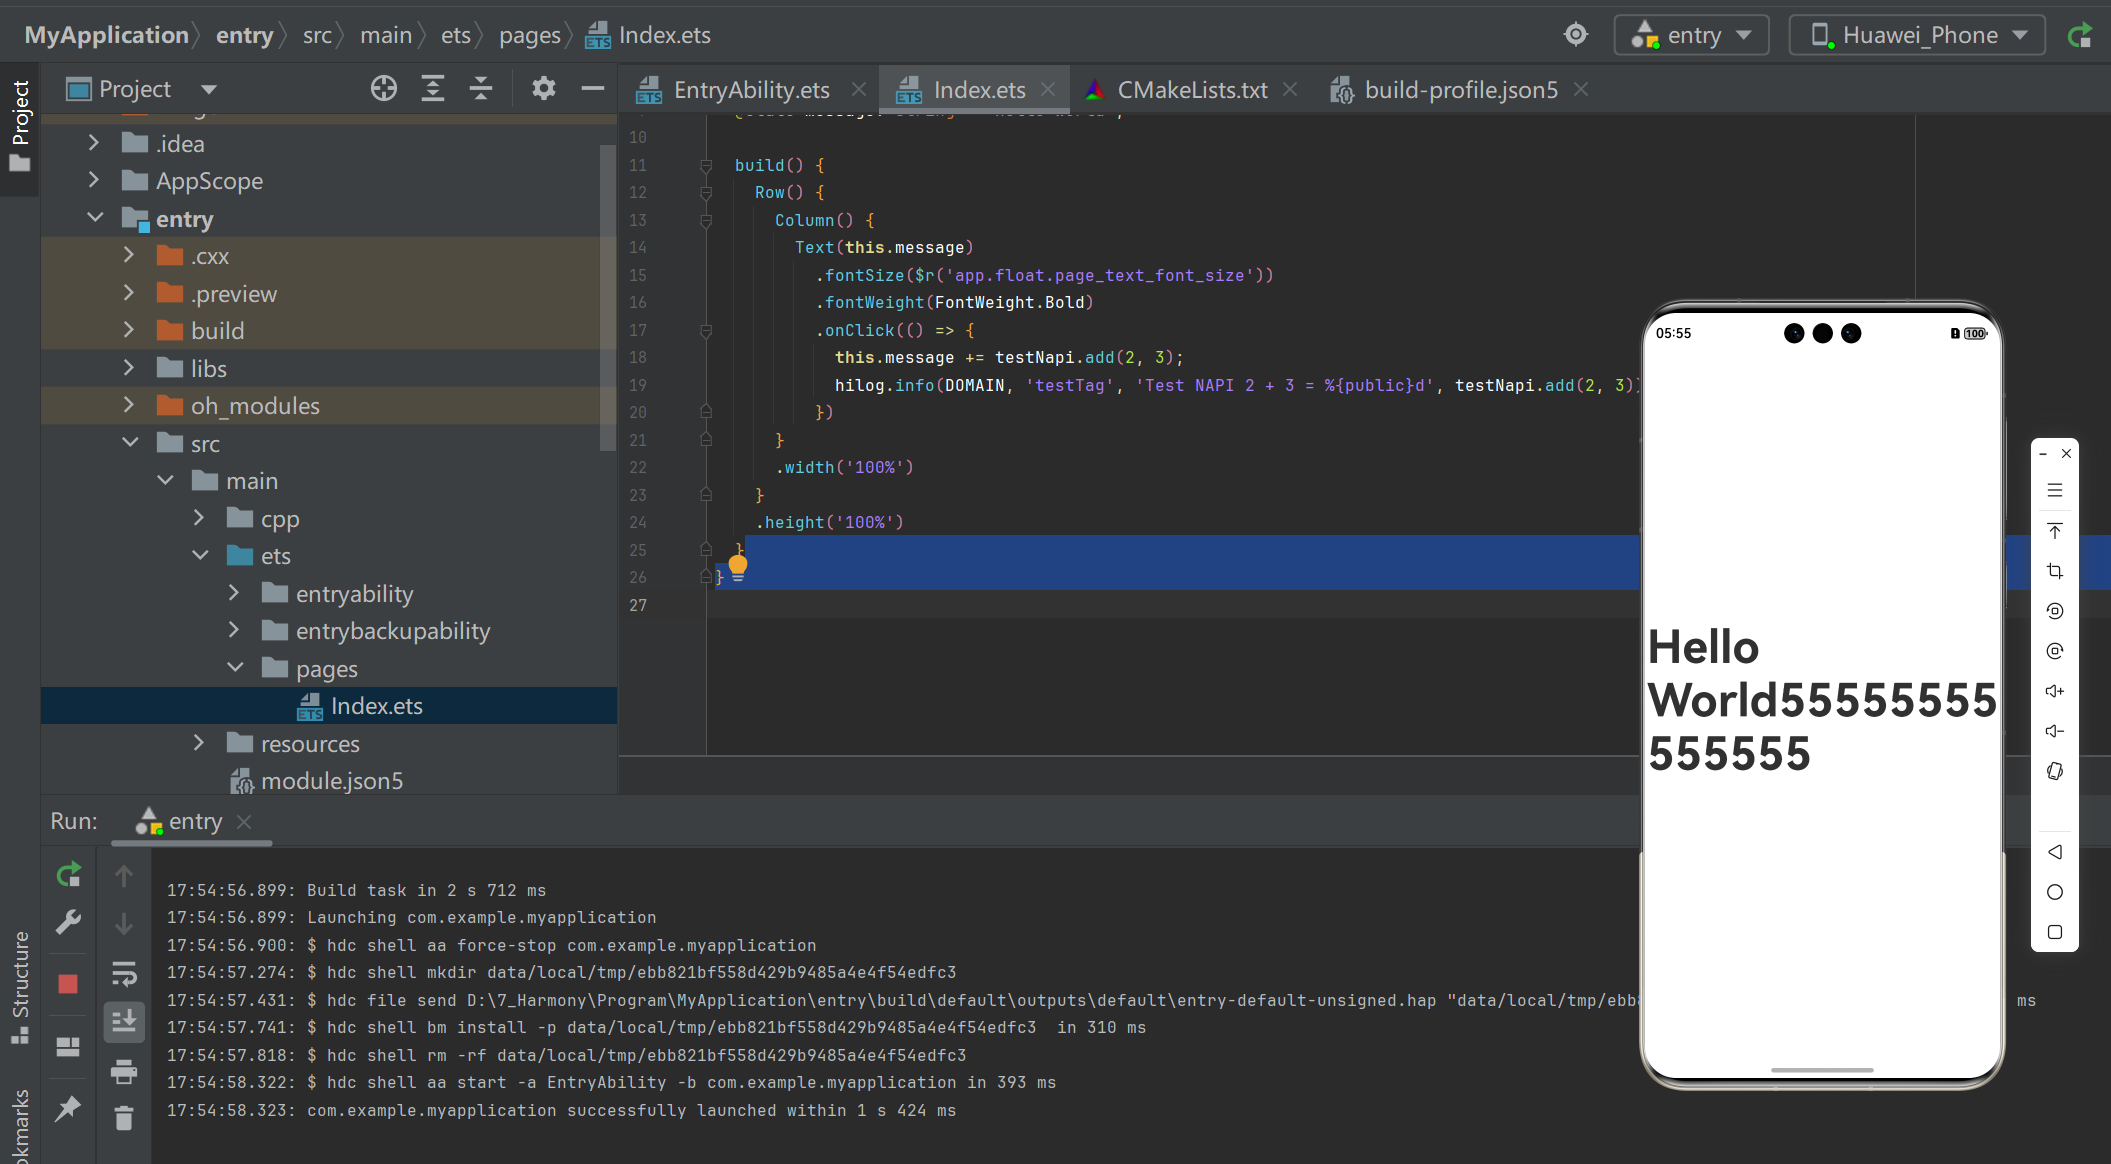2111x1164 pixels.
Task: Switch to the EntryAbility.ets tab
Action: [750, 90]
